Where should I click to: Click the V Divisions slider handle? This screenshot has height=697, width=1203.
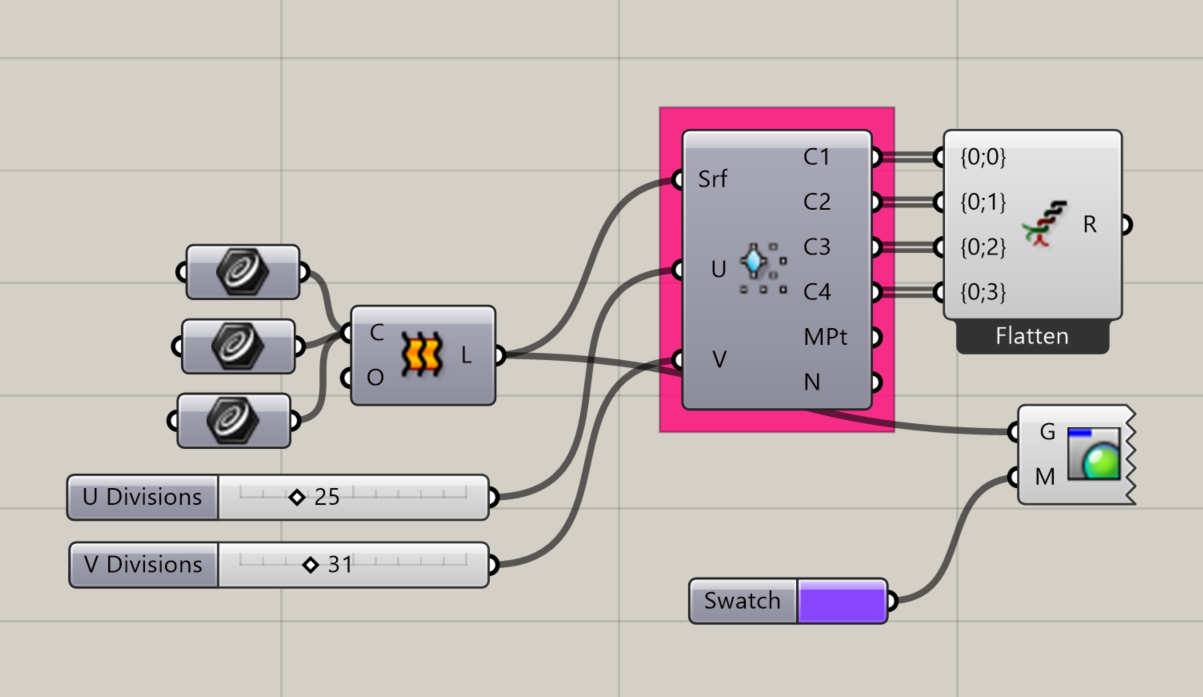point(310,565)
